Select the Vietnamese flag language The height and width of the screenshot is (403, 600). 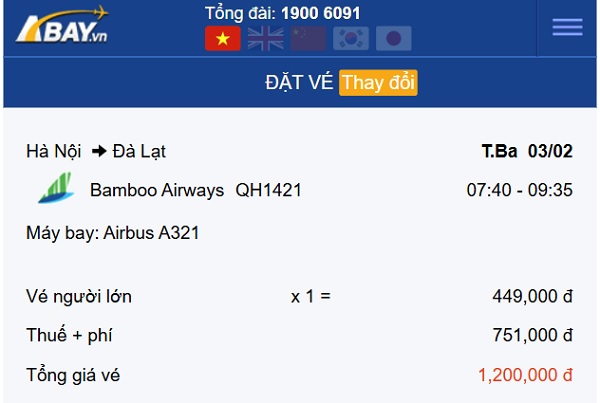[x=222, y=39]
